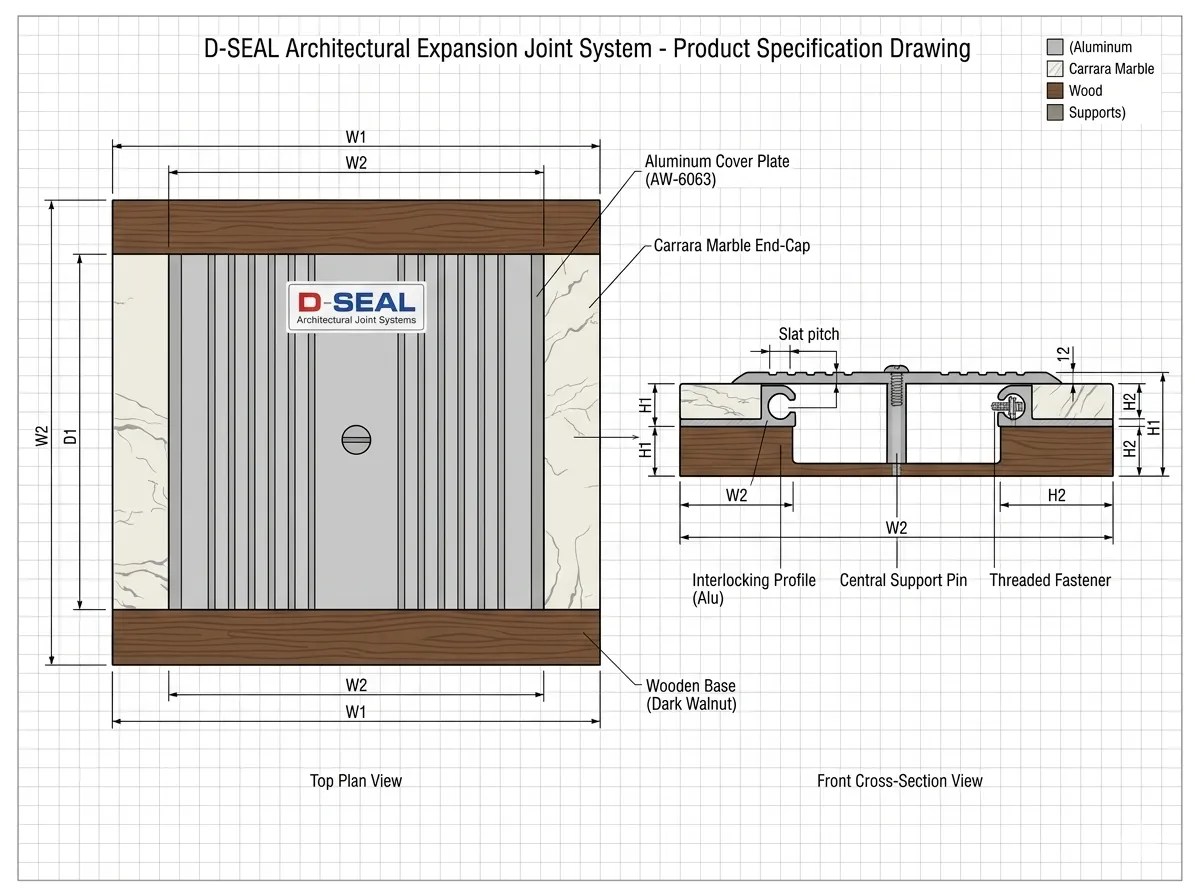Select the Wood brown legend swatch
Screen dimensions: 1195x896
click(1055, 91)
